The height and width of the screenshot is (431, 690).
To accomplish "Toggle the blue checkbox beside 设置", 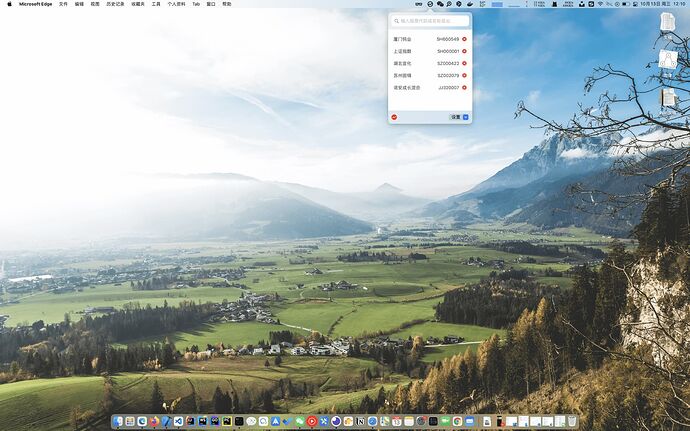I will pos(466,117).
